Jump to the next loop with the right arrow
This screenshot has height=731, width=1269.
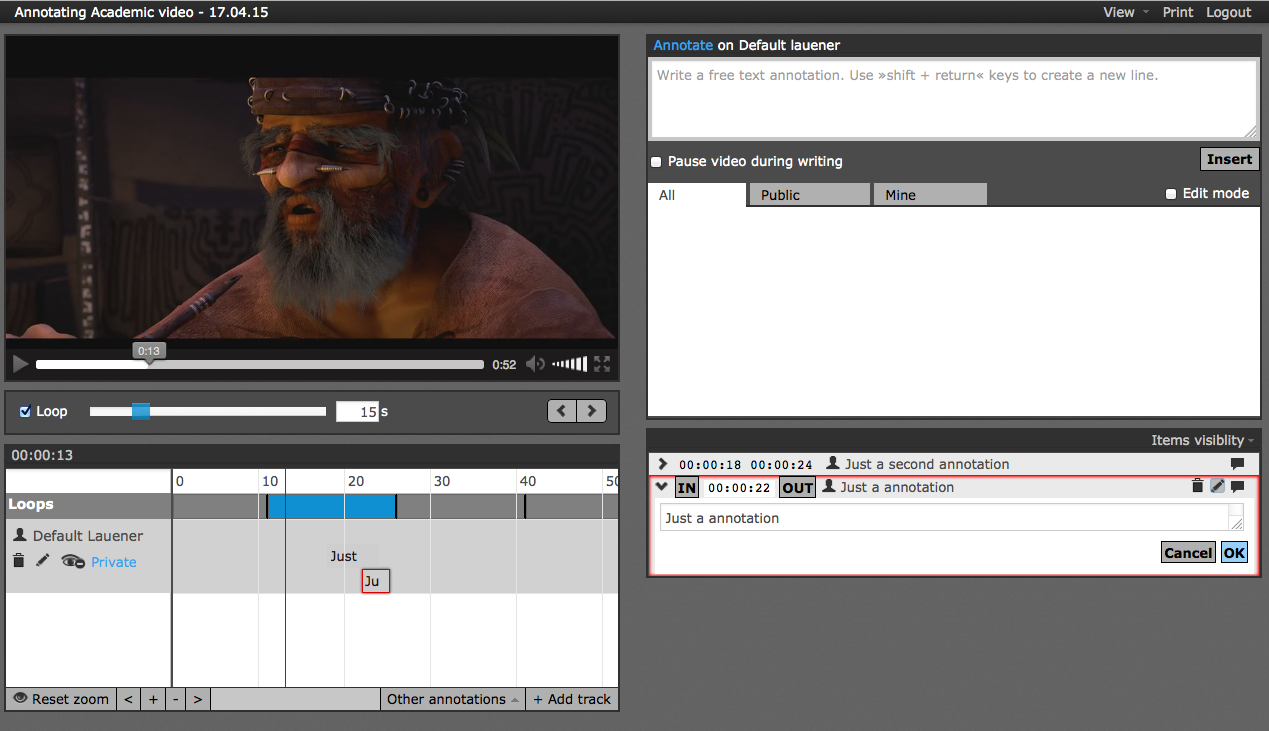click(592, 411)
